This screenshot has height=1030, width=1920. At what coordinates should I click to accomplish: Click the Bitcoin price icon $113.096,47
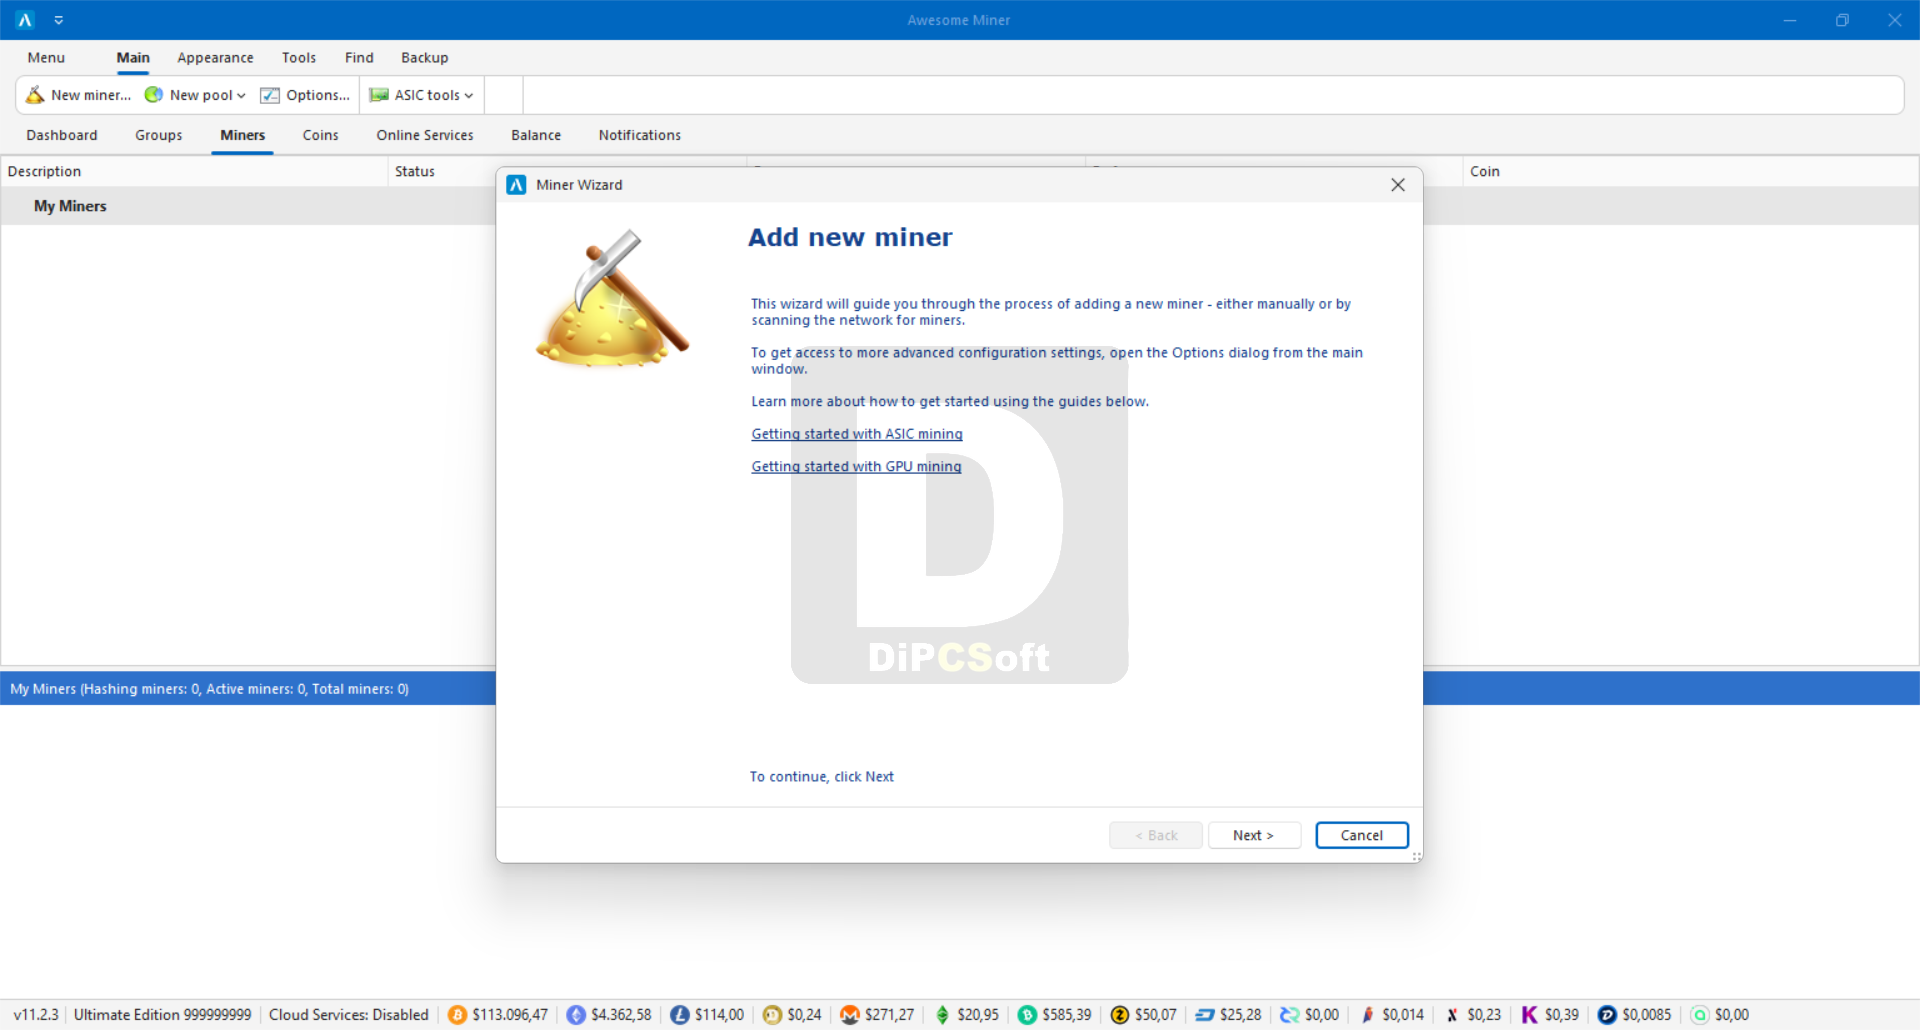point(457,1015)
